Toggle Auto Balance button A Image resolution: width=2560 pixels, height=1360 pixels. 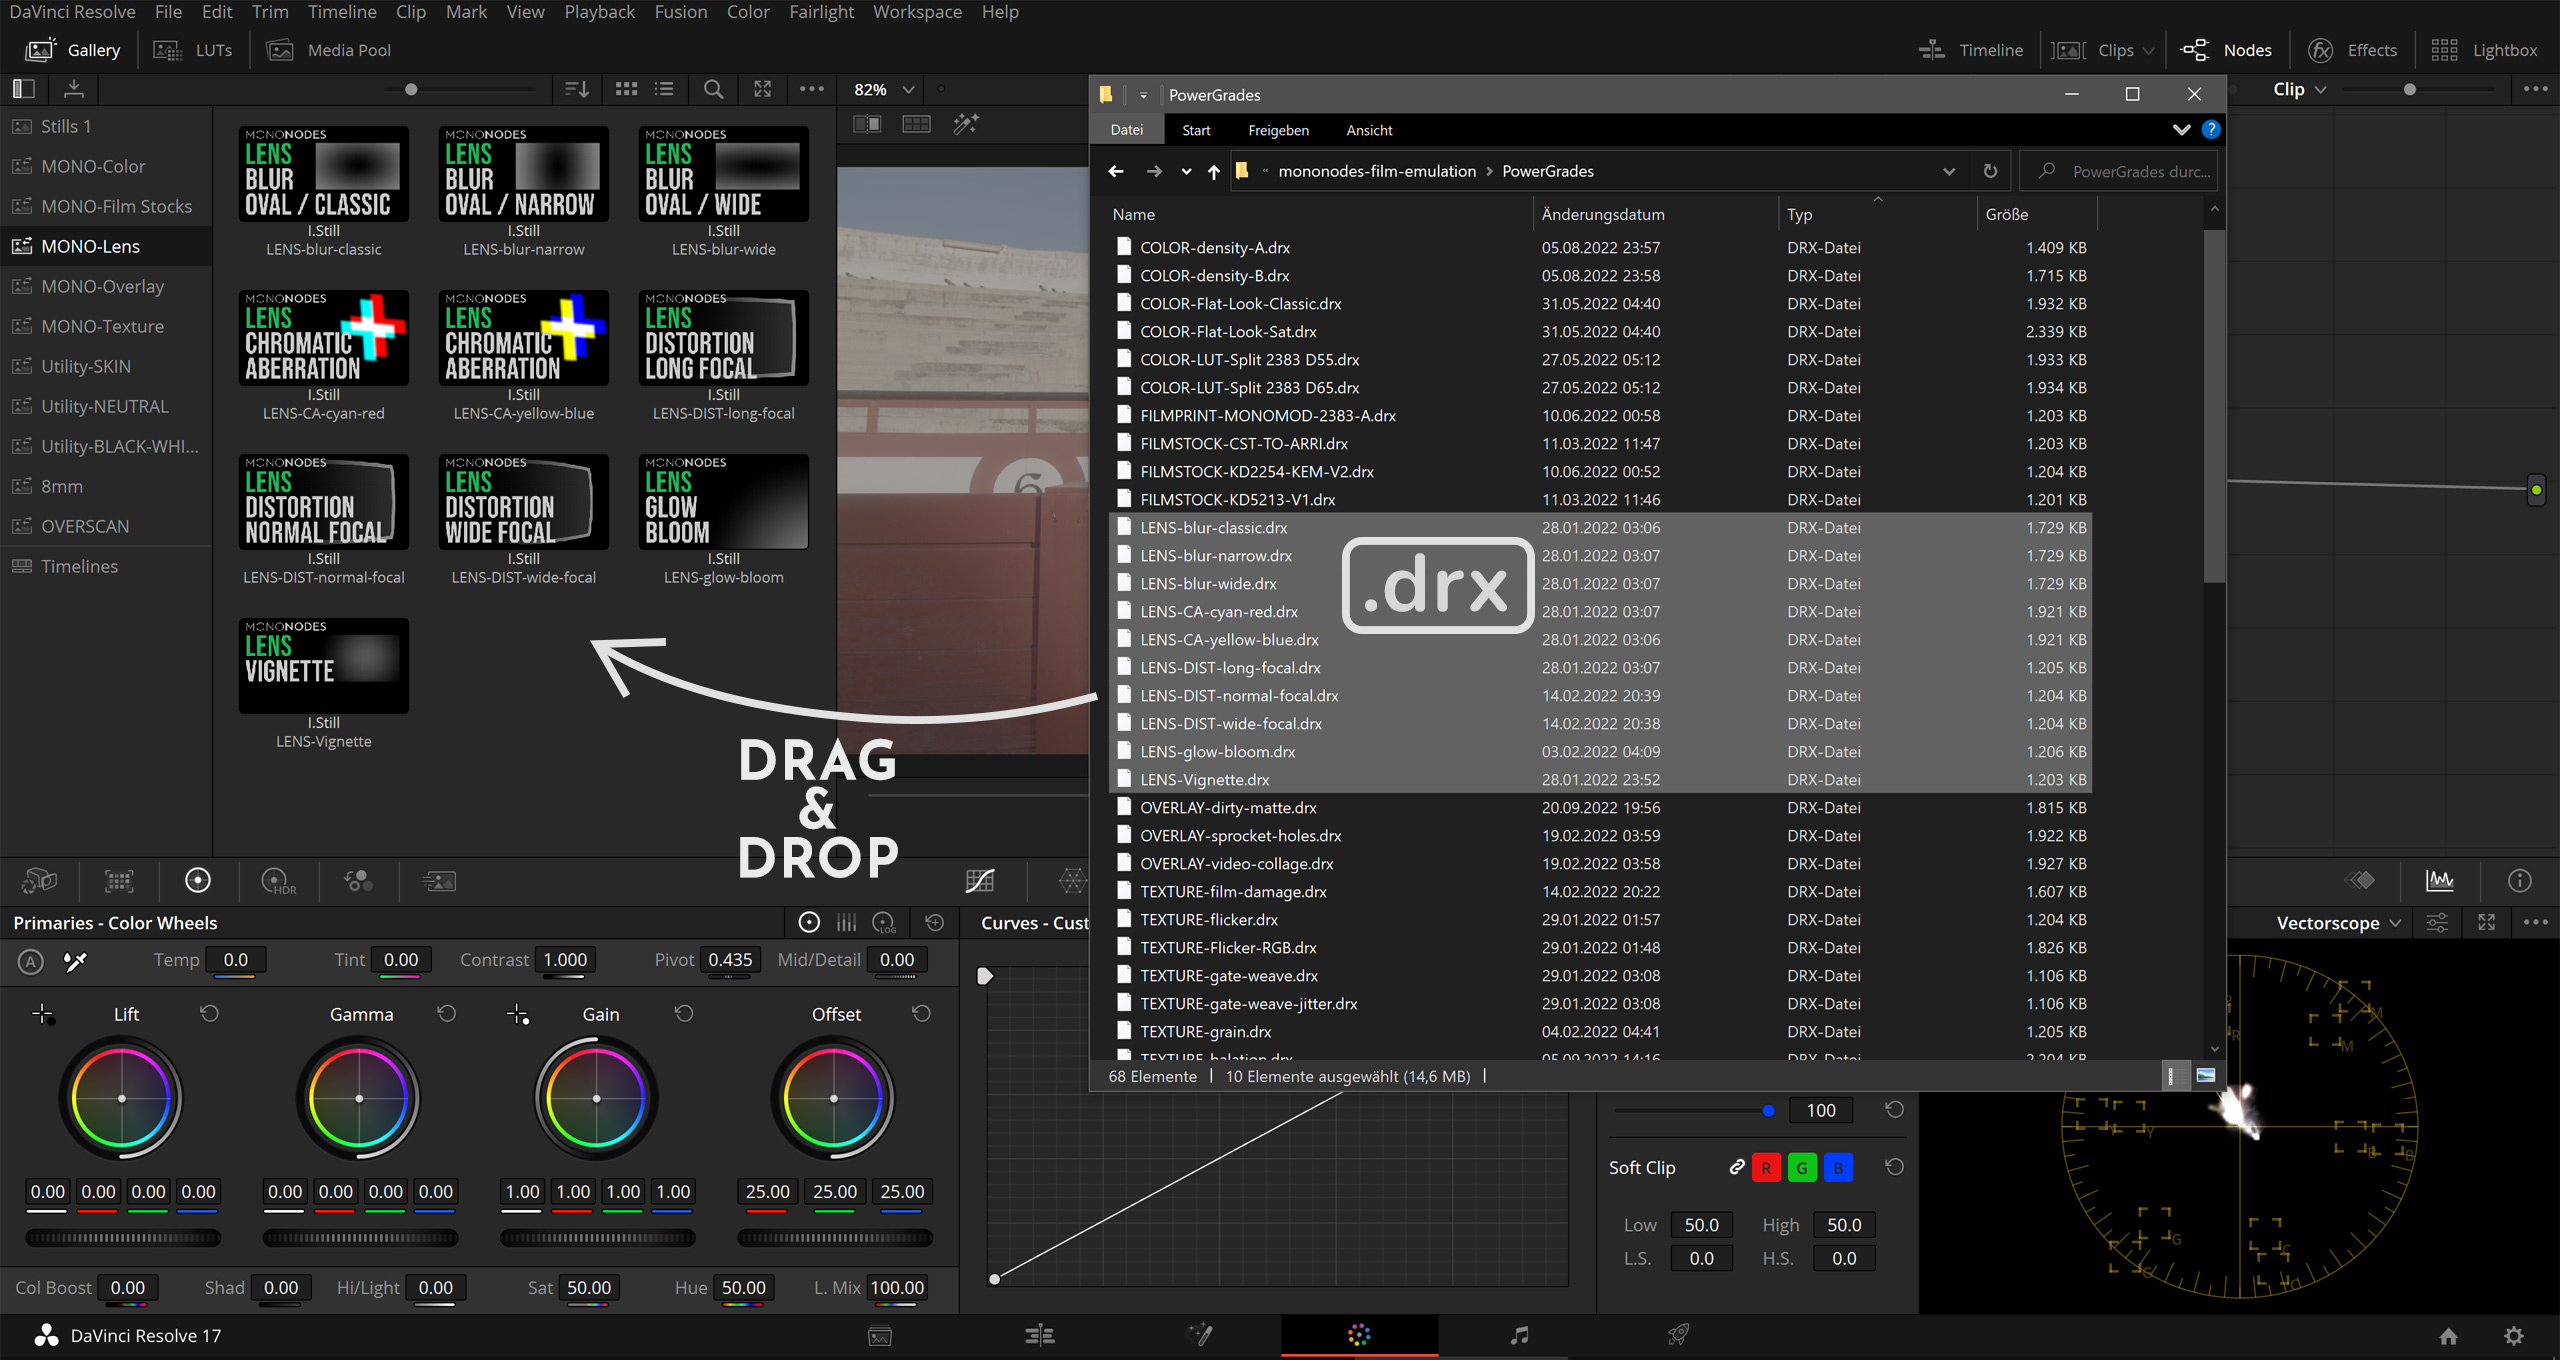click(31, 962)
